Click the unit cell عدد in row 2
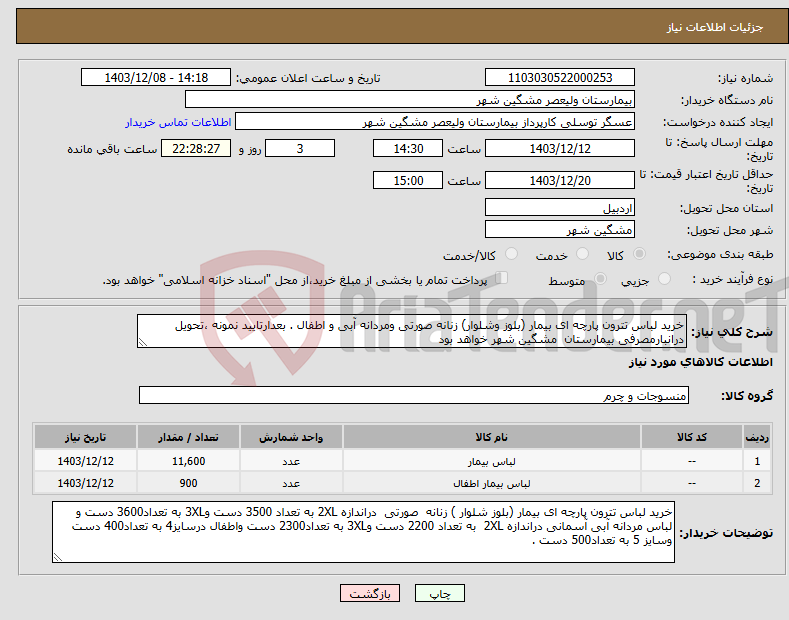789x620 pixels. [291, 483]
